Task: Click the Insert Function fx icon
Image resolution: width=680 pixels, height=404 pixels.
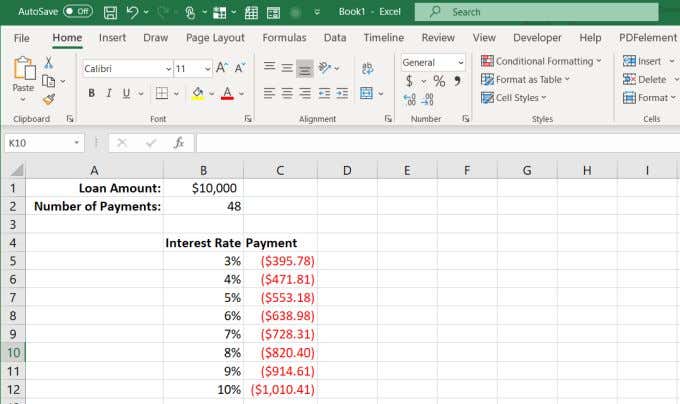Action: point(179,143)
